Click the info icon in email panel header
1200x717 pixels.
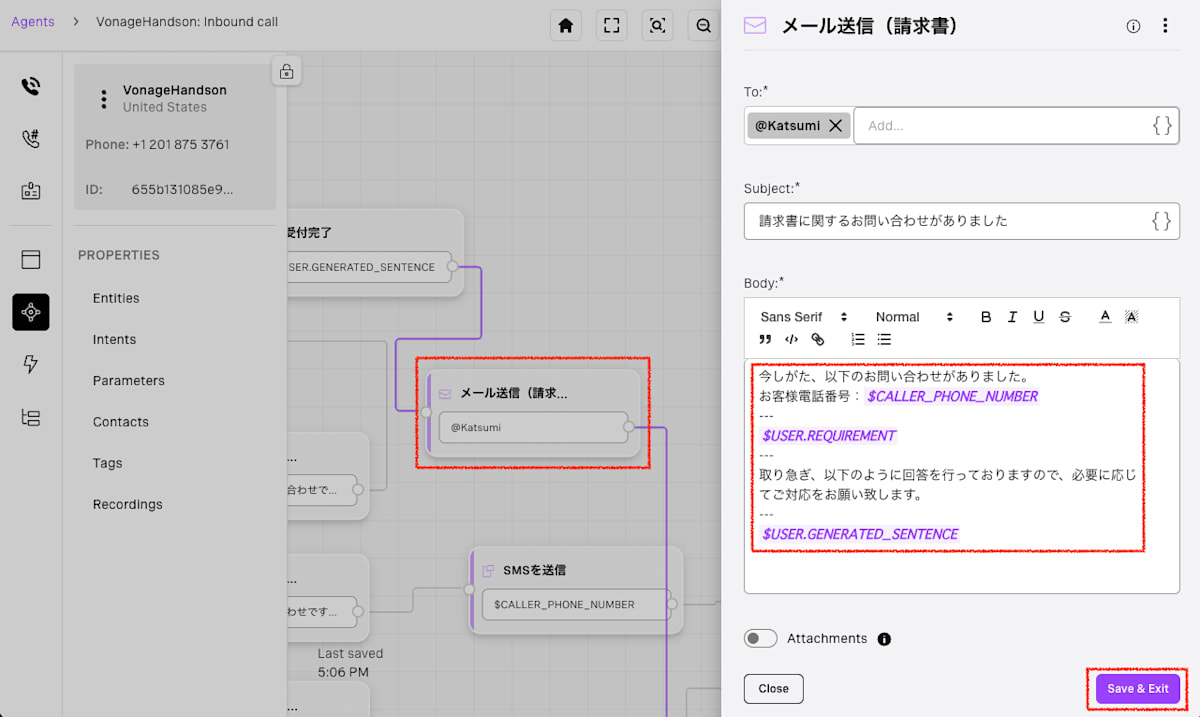[x=1133, y=27]
